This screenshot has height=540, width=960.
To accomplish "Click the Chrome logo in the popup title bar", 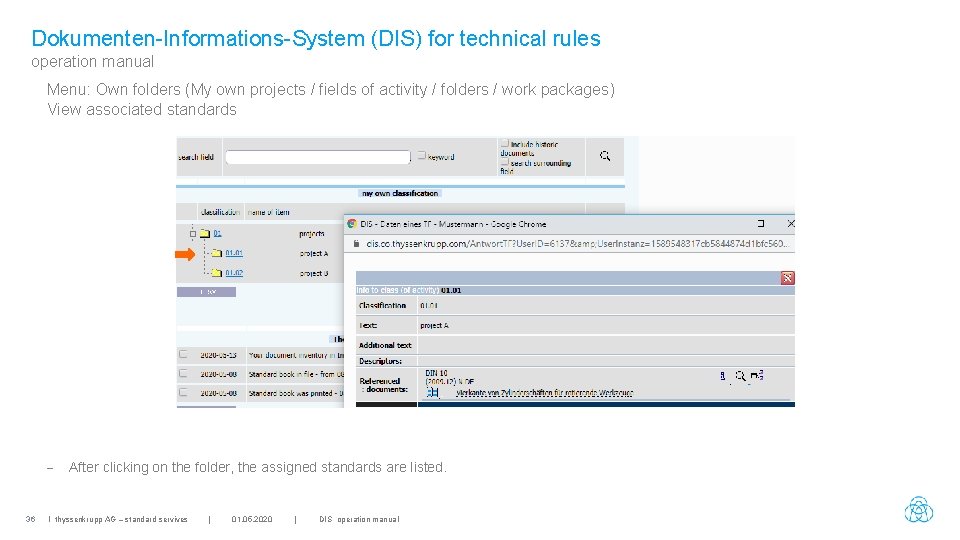I will [351, 224].
